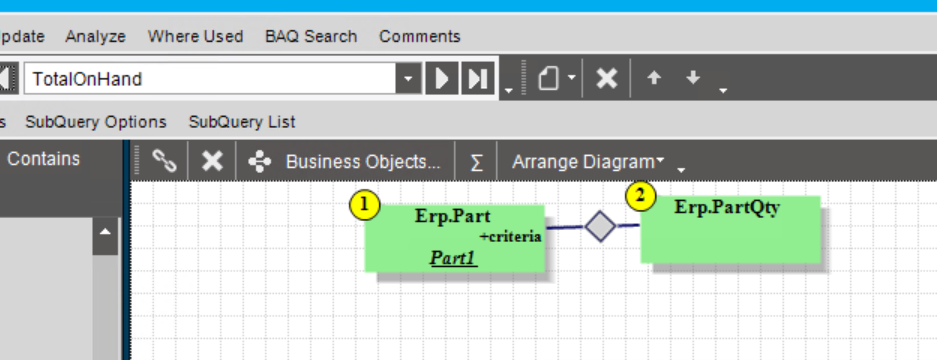This screenshot has height=360, width=937.
Task: Select the SubQuery Options tab
Action: point(96,122)
